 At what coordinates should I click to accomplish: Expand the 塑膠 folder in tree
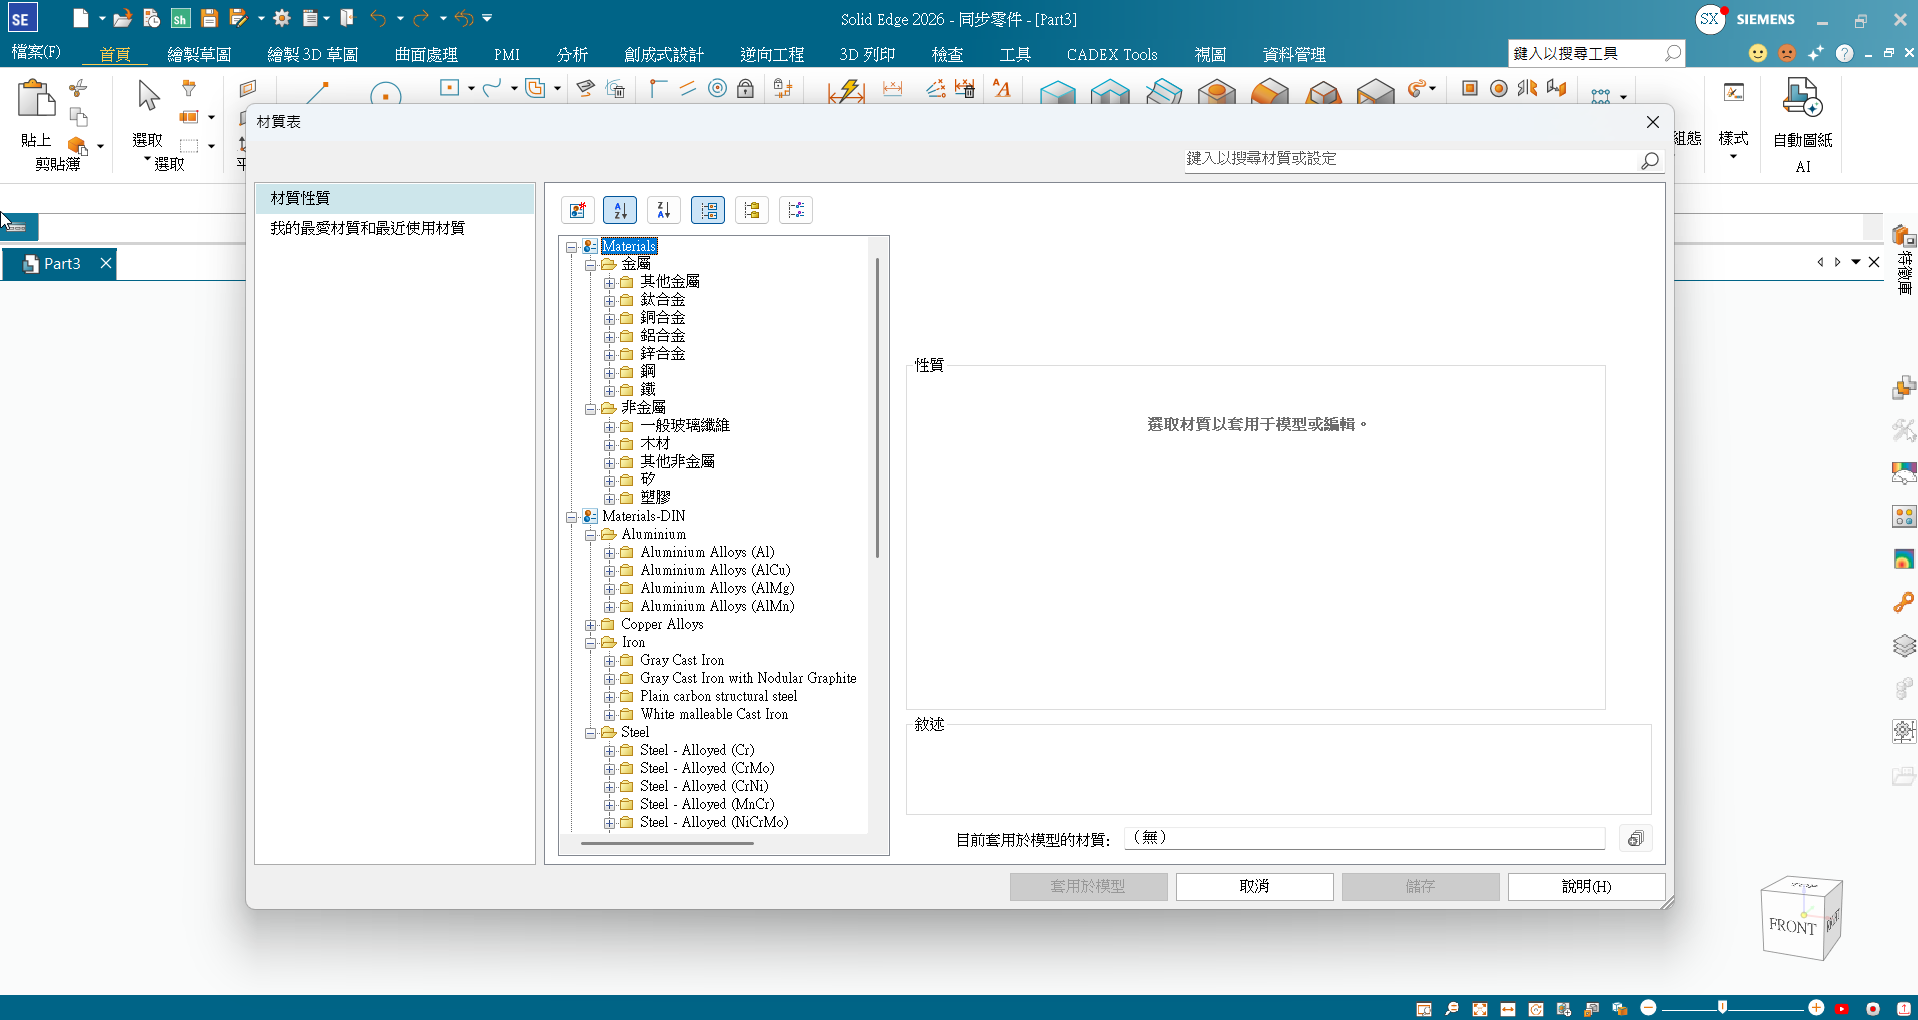(x=609, y=498)
